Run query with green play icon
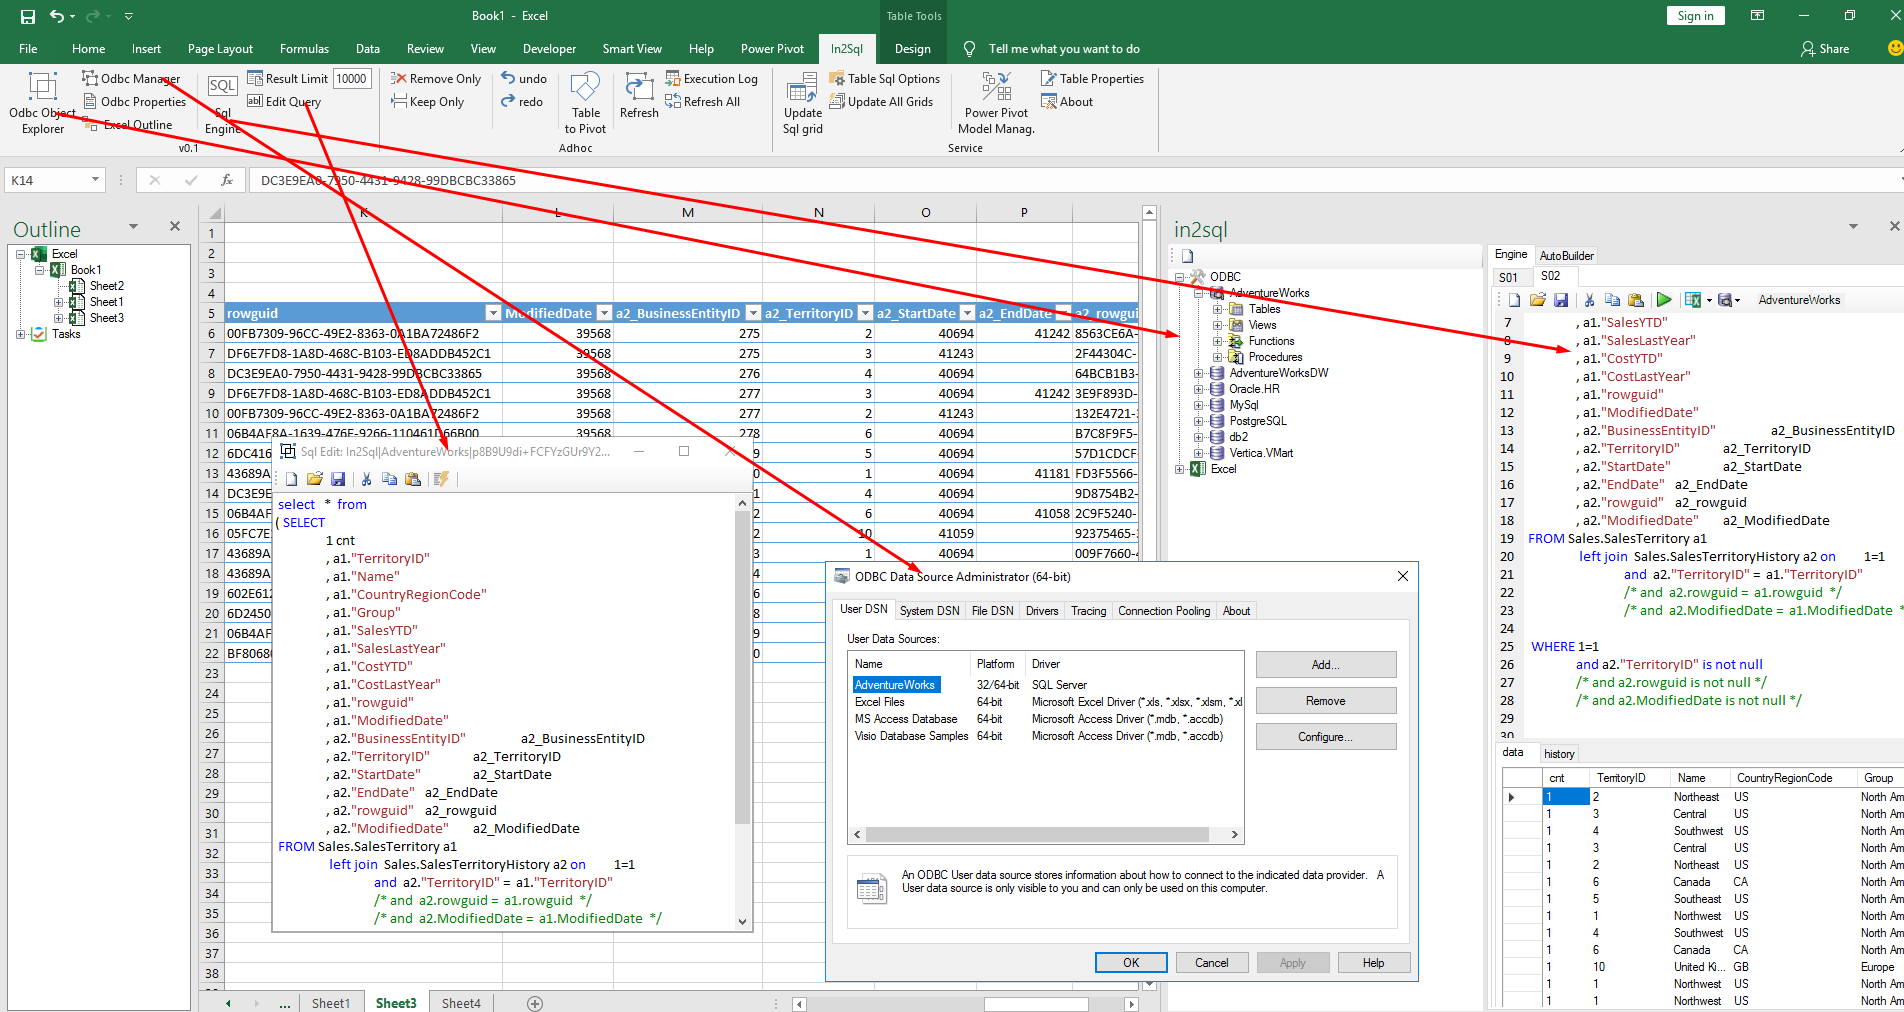Viewport: 1904px width, 1012px height. coord(1664,299)
